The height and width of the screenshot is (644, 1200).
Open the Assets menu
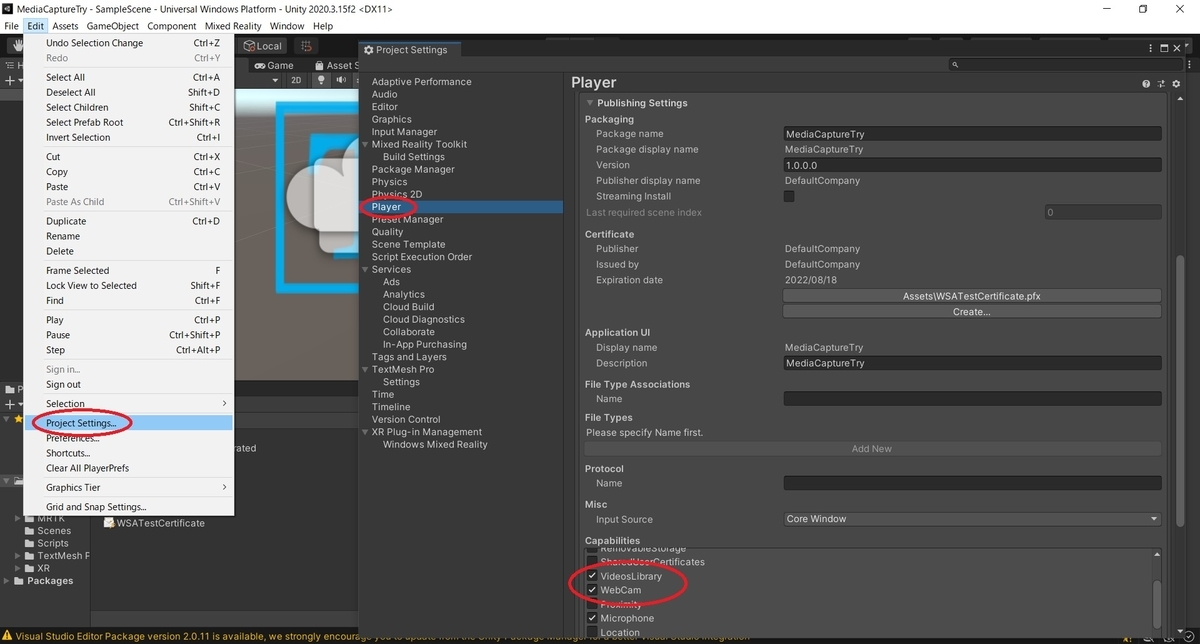(65, 26)
